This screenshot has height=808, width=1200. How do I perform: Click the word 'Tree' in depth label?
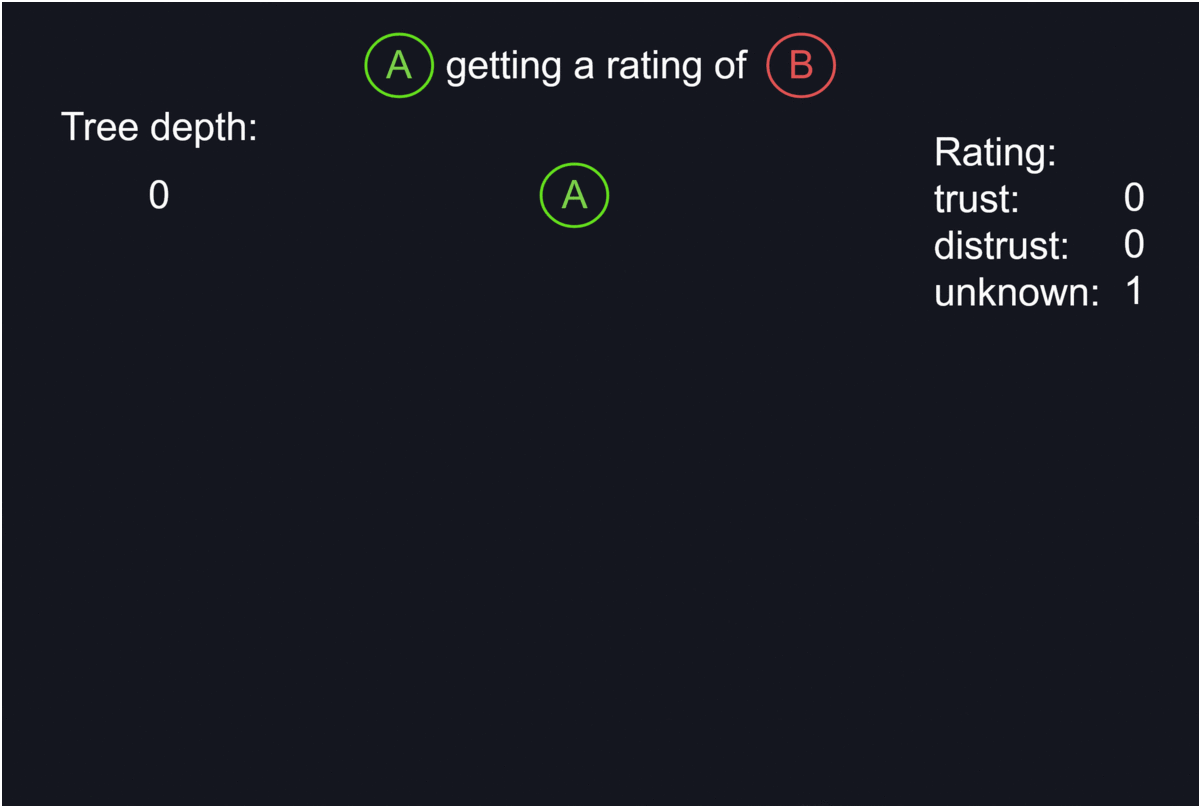pos(101,128)
